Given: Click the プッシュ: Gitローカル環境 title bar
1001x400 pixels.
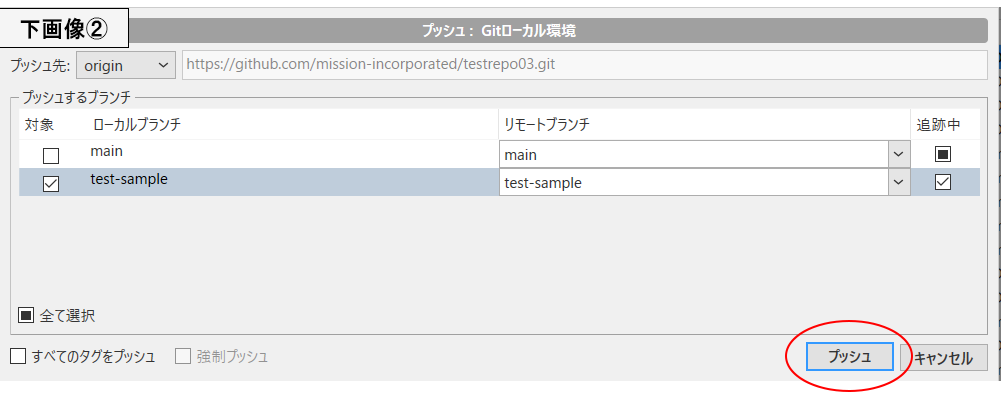Looking at the screenshot, I should (x=500, y=30).
